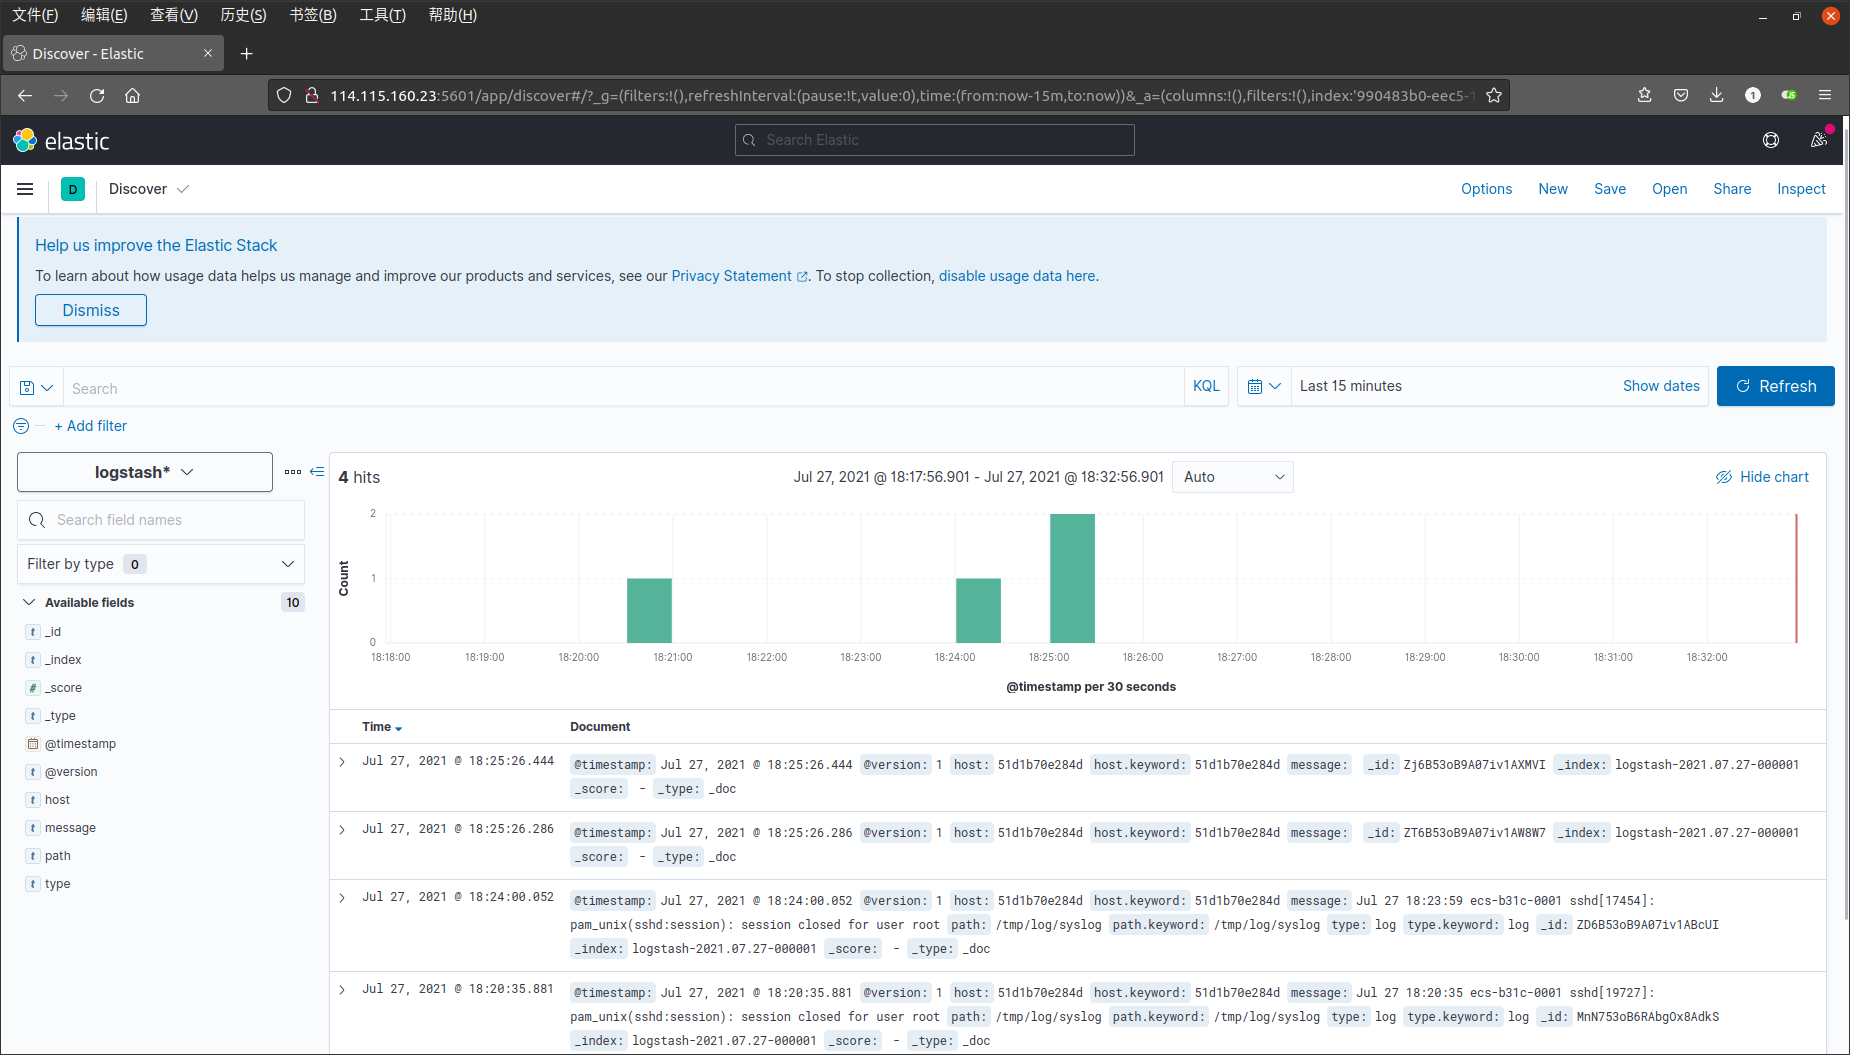
Task: Focus the KQL Search query field
Action: pos(625,388)
